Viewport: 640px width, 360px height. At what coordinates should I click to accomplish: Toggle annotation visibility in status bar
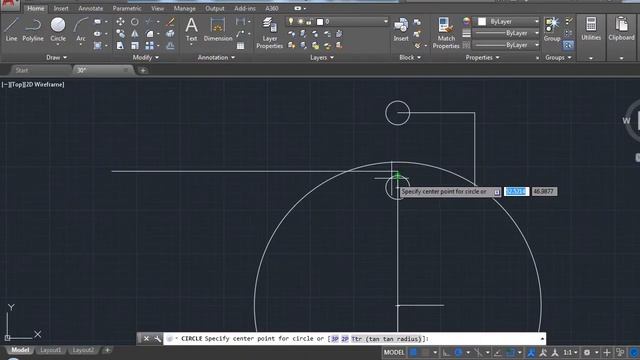click(531, 352)
